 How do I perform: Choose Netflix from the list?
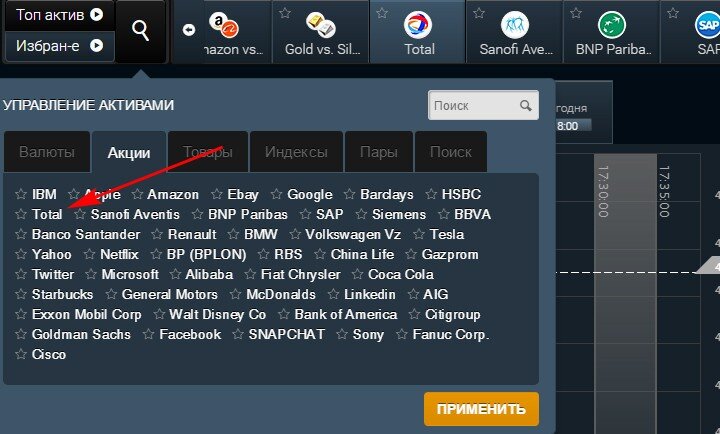[x=119, y=254]
